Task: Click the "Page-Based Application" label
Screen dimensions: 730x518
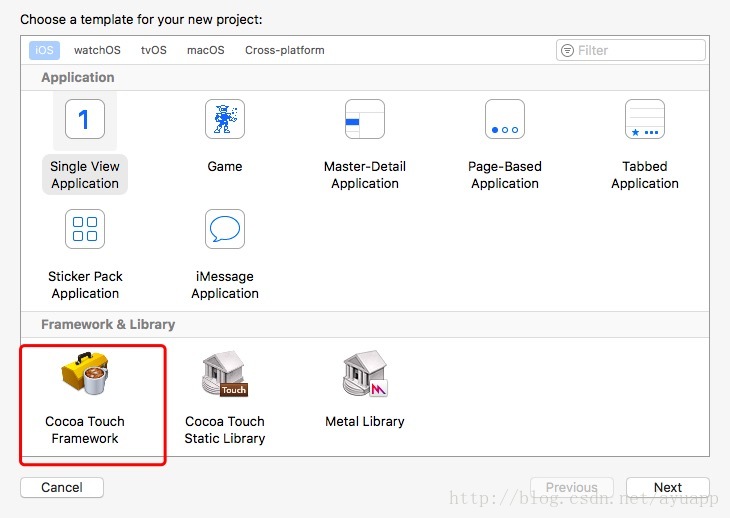Action: pos(505,175)
